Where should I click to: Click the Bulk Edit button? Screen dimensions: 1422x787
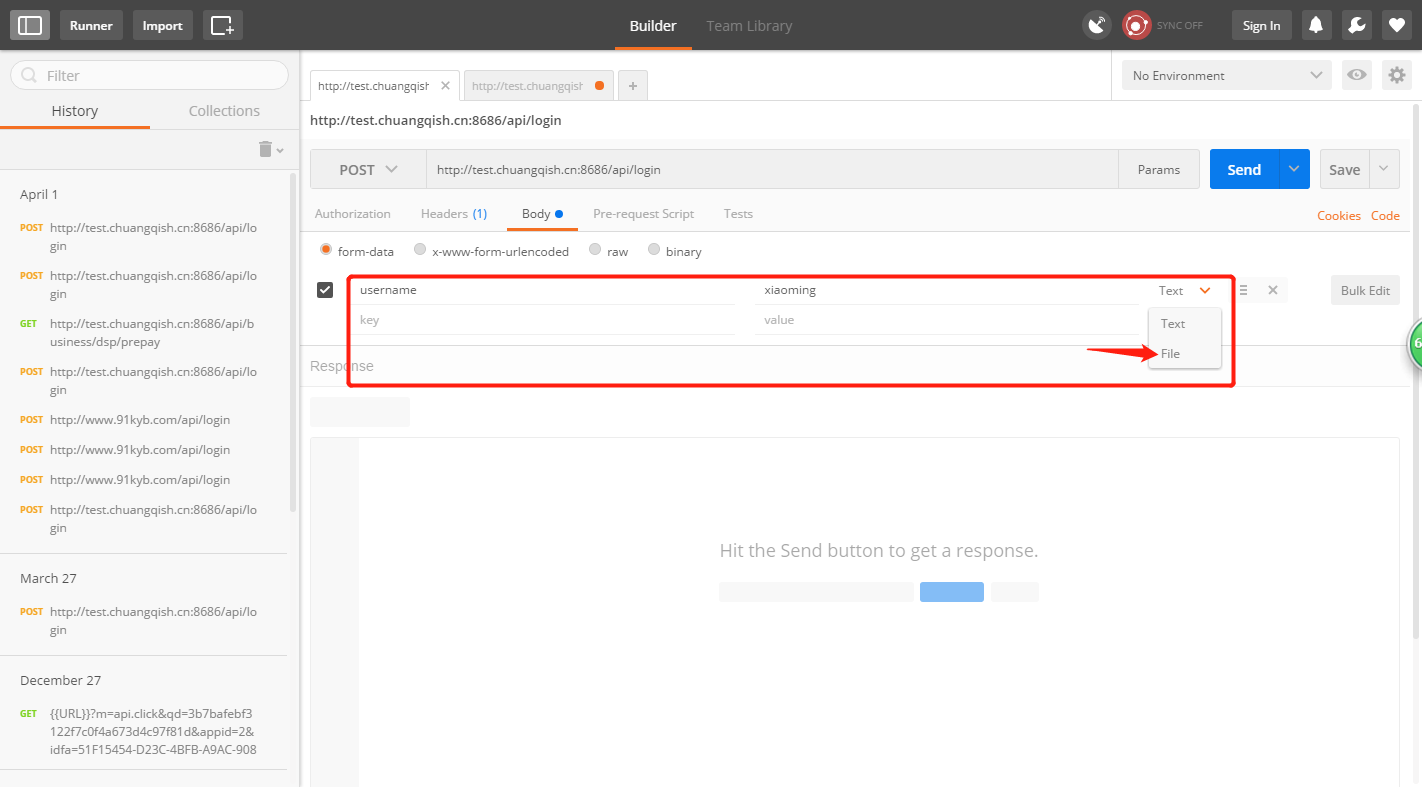click(1365, 290)
